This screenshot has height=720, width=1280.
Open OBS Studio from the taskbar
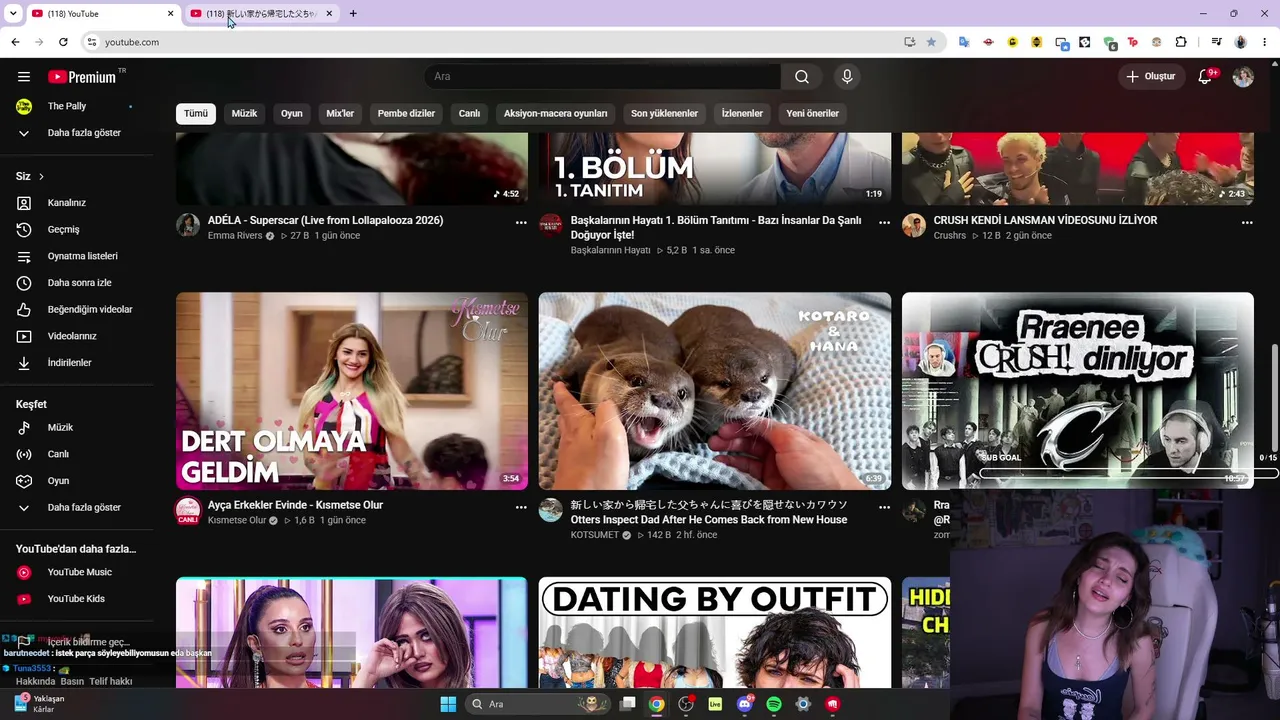(686, 704)
